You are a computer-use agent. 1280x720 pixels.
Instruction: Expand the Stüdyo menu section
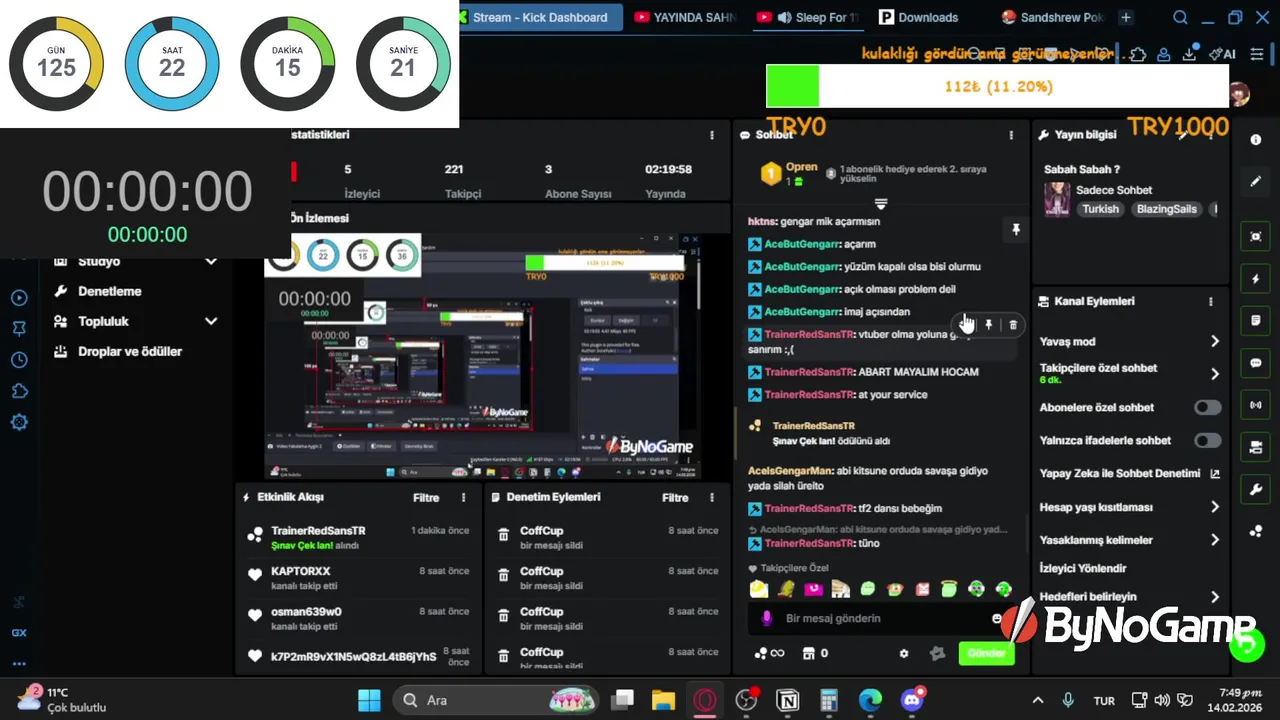[x=211, y=261]
